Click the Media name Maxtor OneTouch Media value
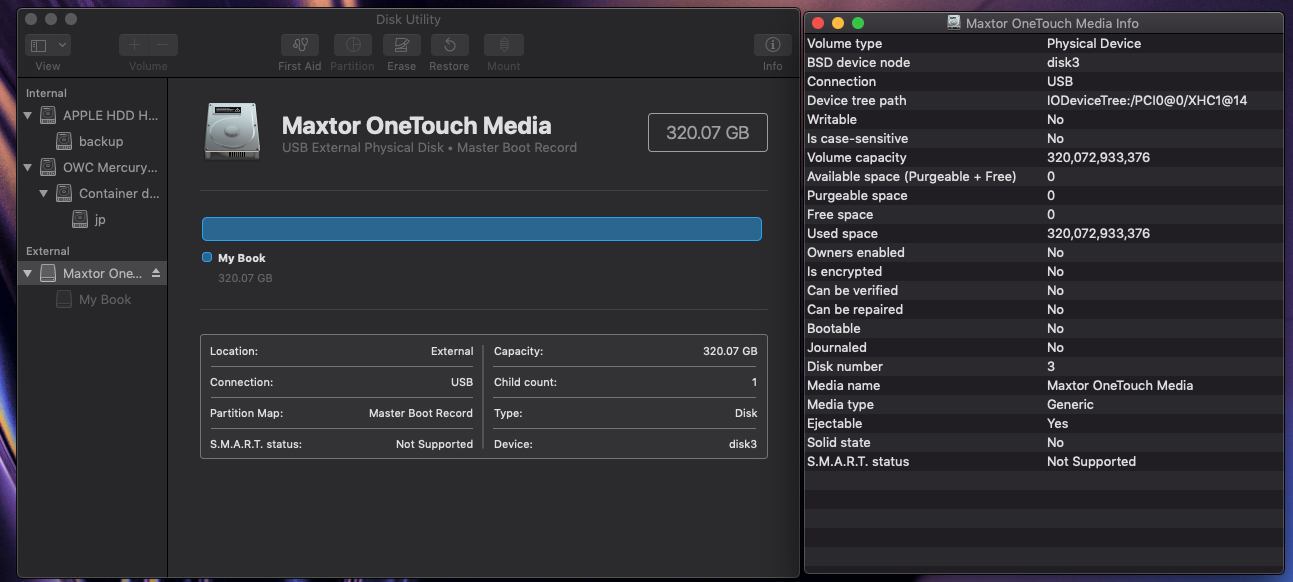1293x582 pixels. tap(1120, 385)
